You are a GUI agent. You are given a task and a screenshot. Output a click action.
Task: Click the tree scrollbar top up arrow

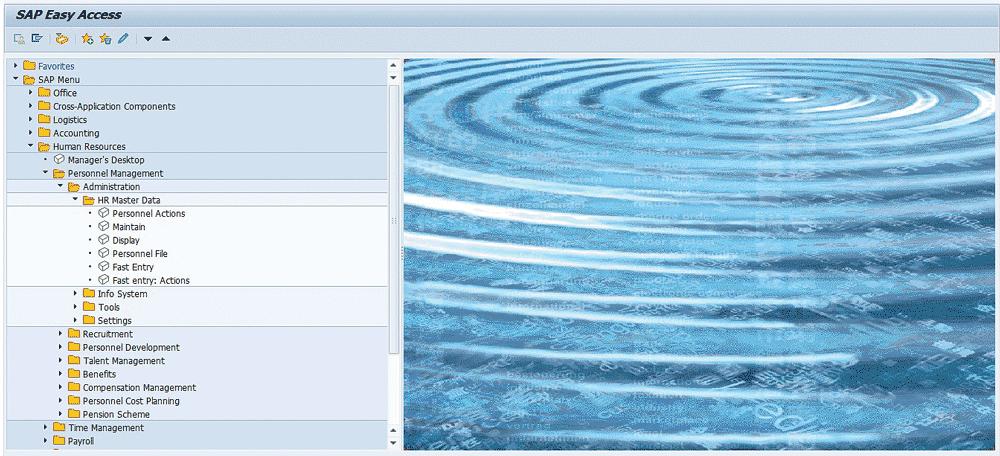pos(393,65)
